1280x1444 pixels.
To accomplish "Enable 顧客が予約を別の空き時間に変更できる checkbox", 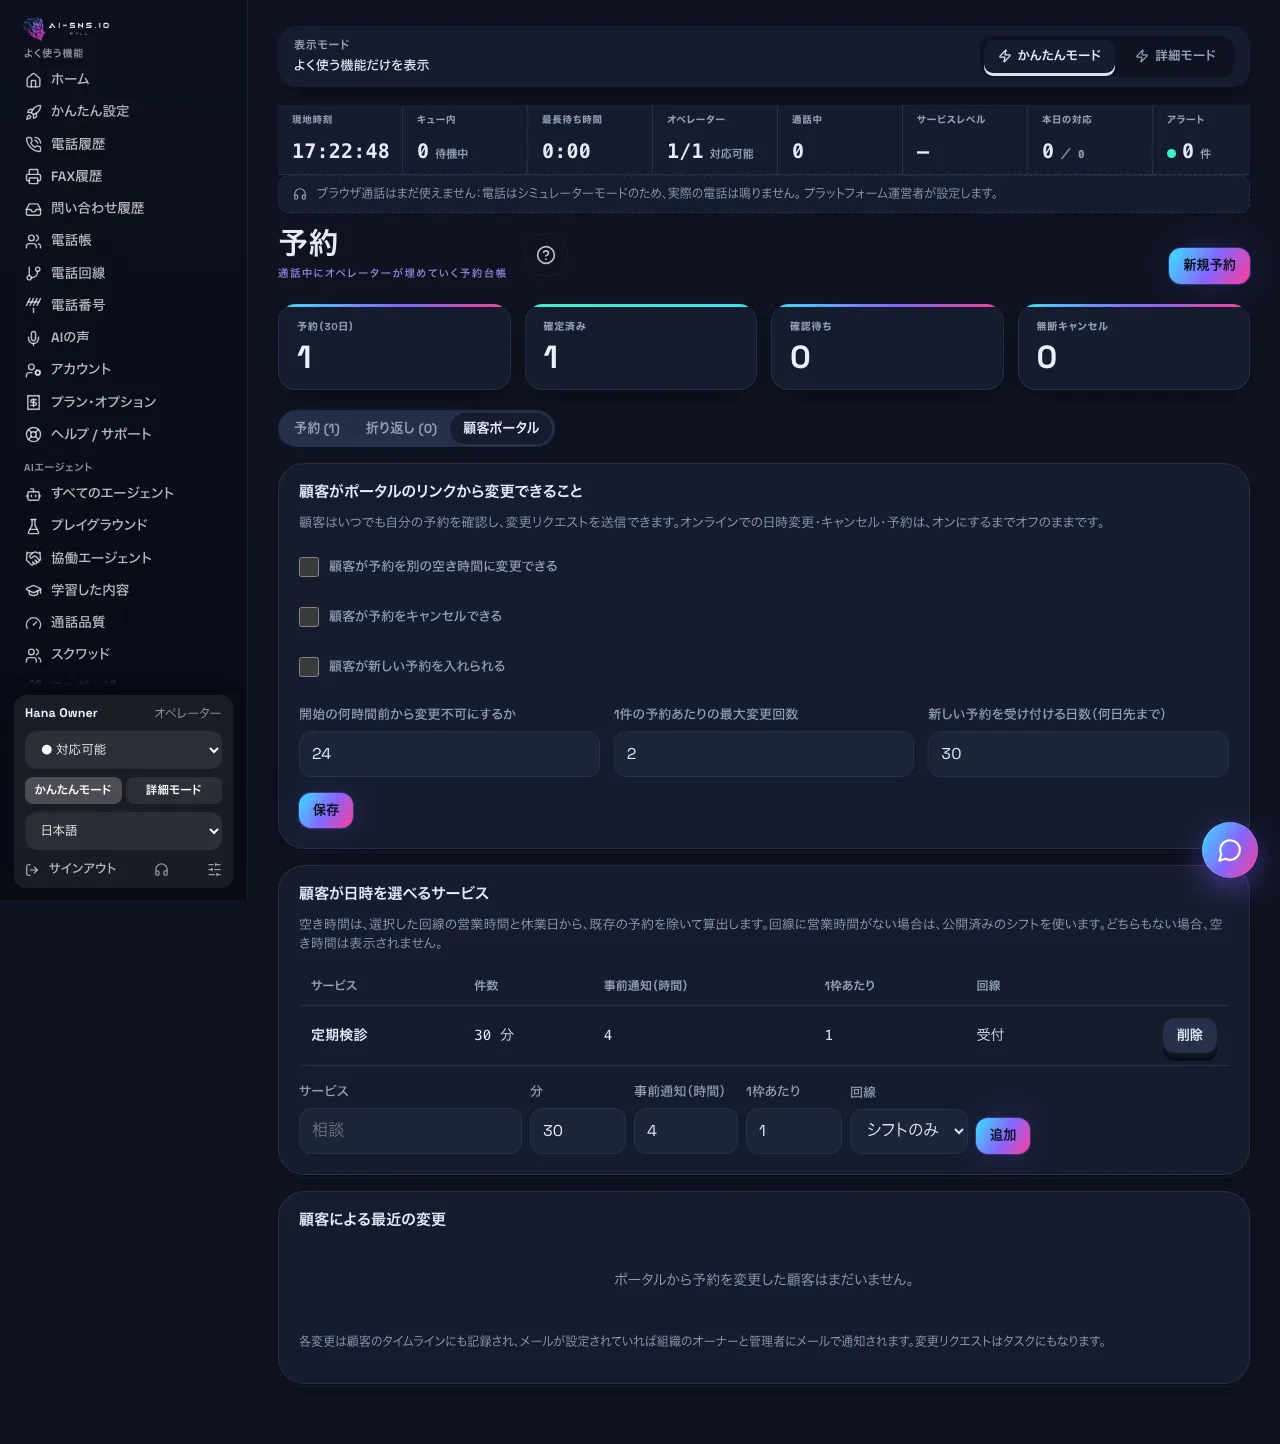I will tap(309, 567).
